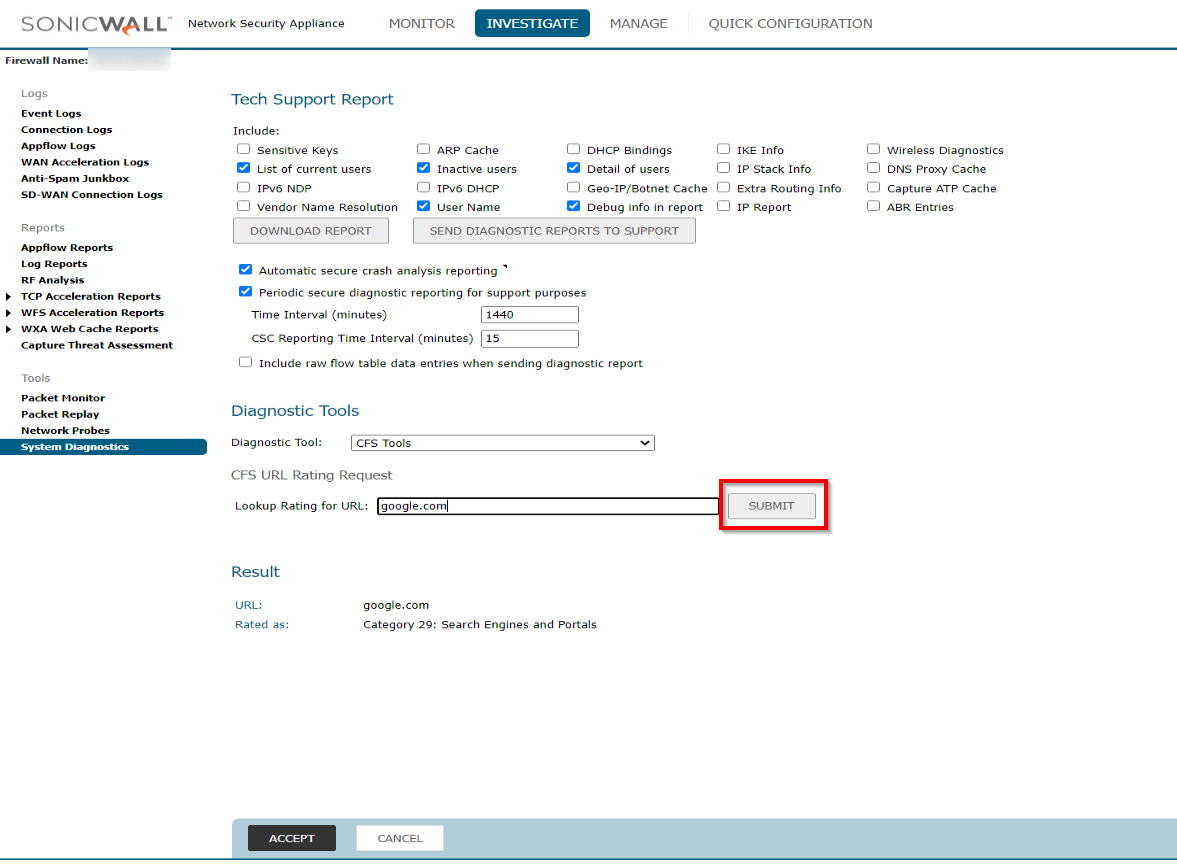Click the SonicWall logo
This screenshot has height=867, width=1177.
point(96,23)
